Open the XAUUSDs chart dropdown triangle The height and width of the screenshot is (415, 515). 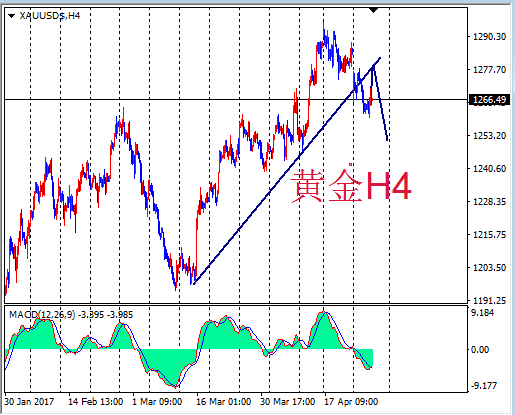[x=11, y=16]
